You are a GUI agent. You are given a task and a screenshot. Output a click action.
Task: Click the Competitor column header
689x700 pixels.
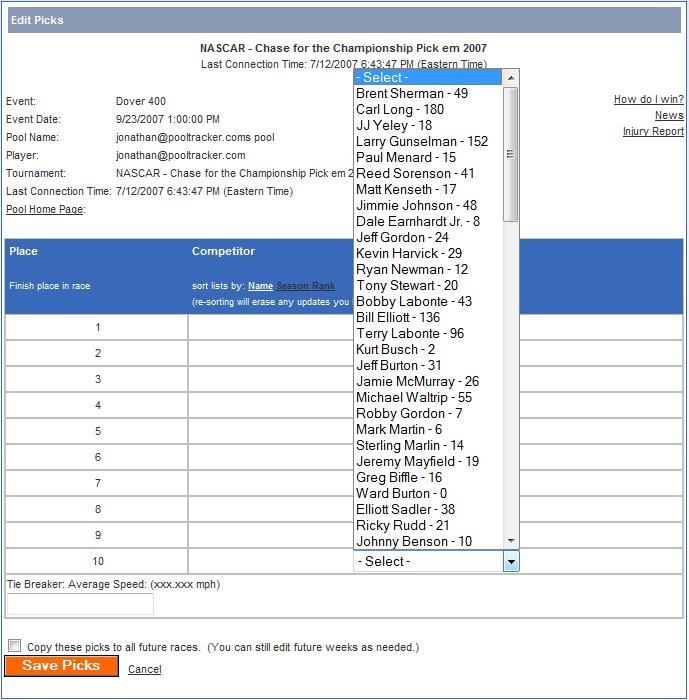223,251
